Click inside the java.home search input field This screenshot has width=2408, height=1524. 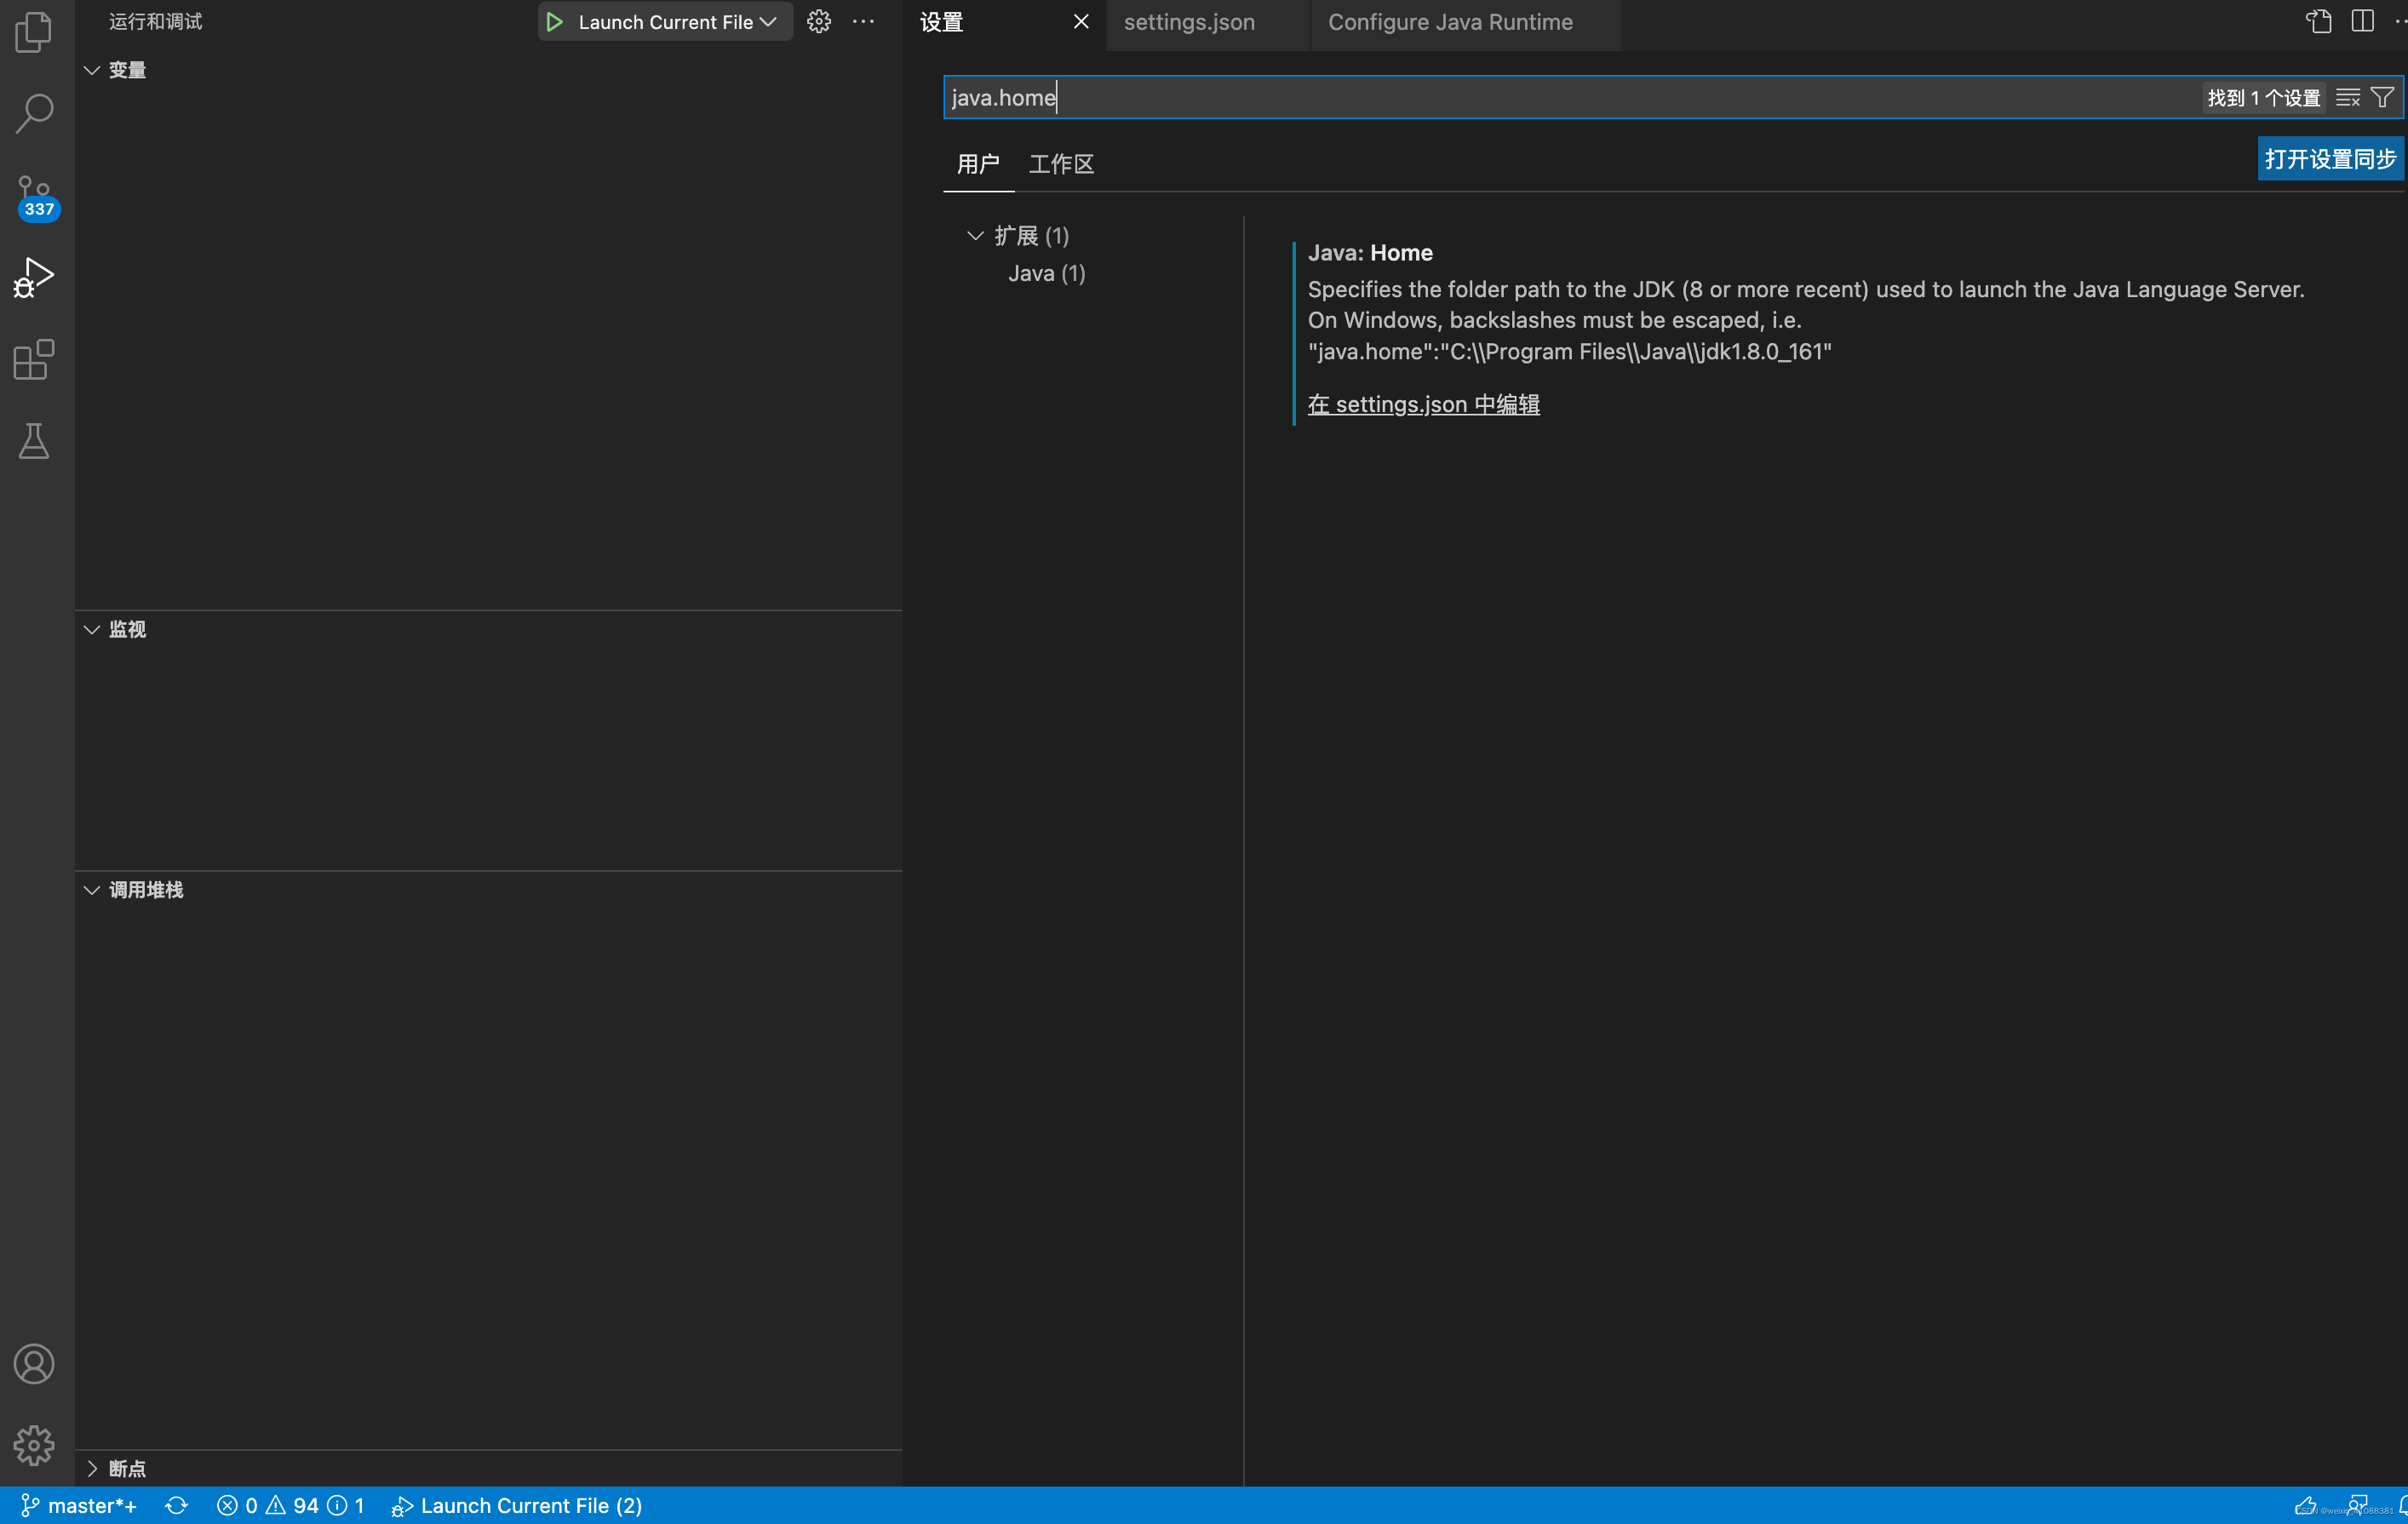point(1400,97)
